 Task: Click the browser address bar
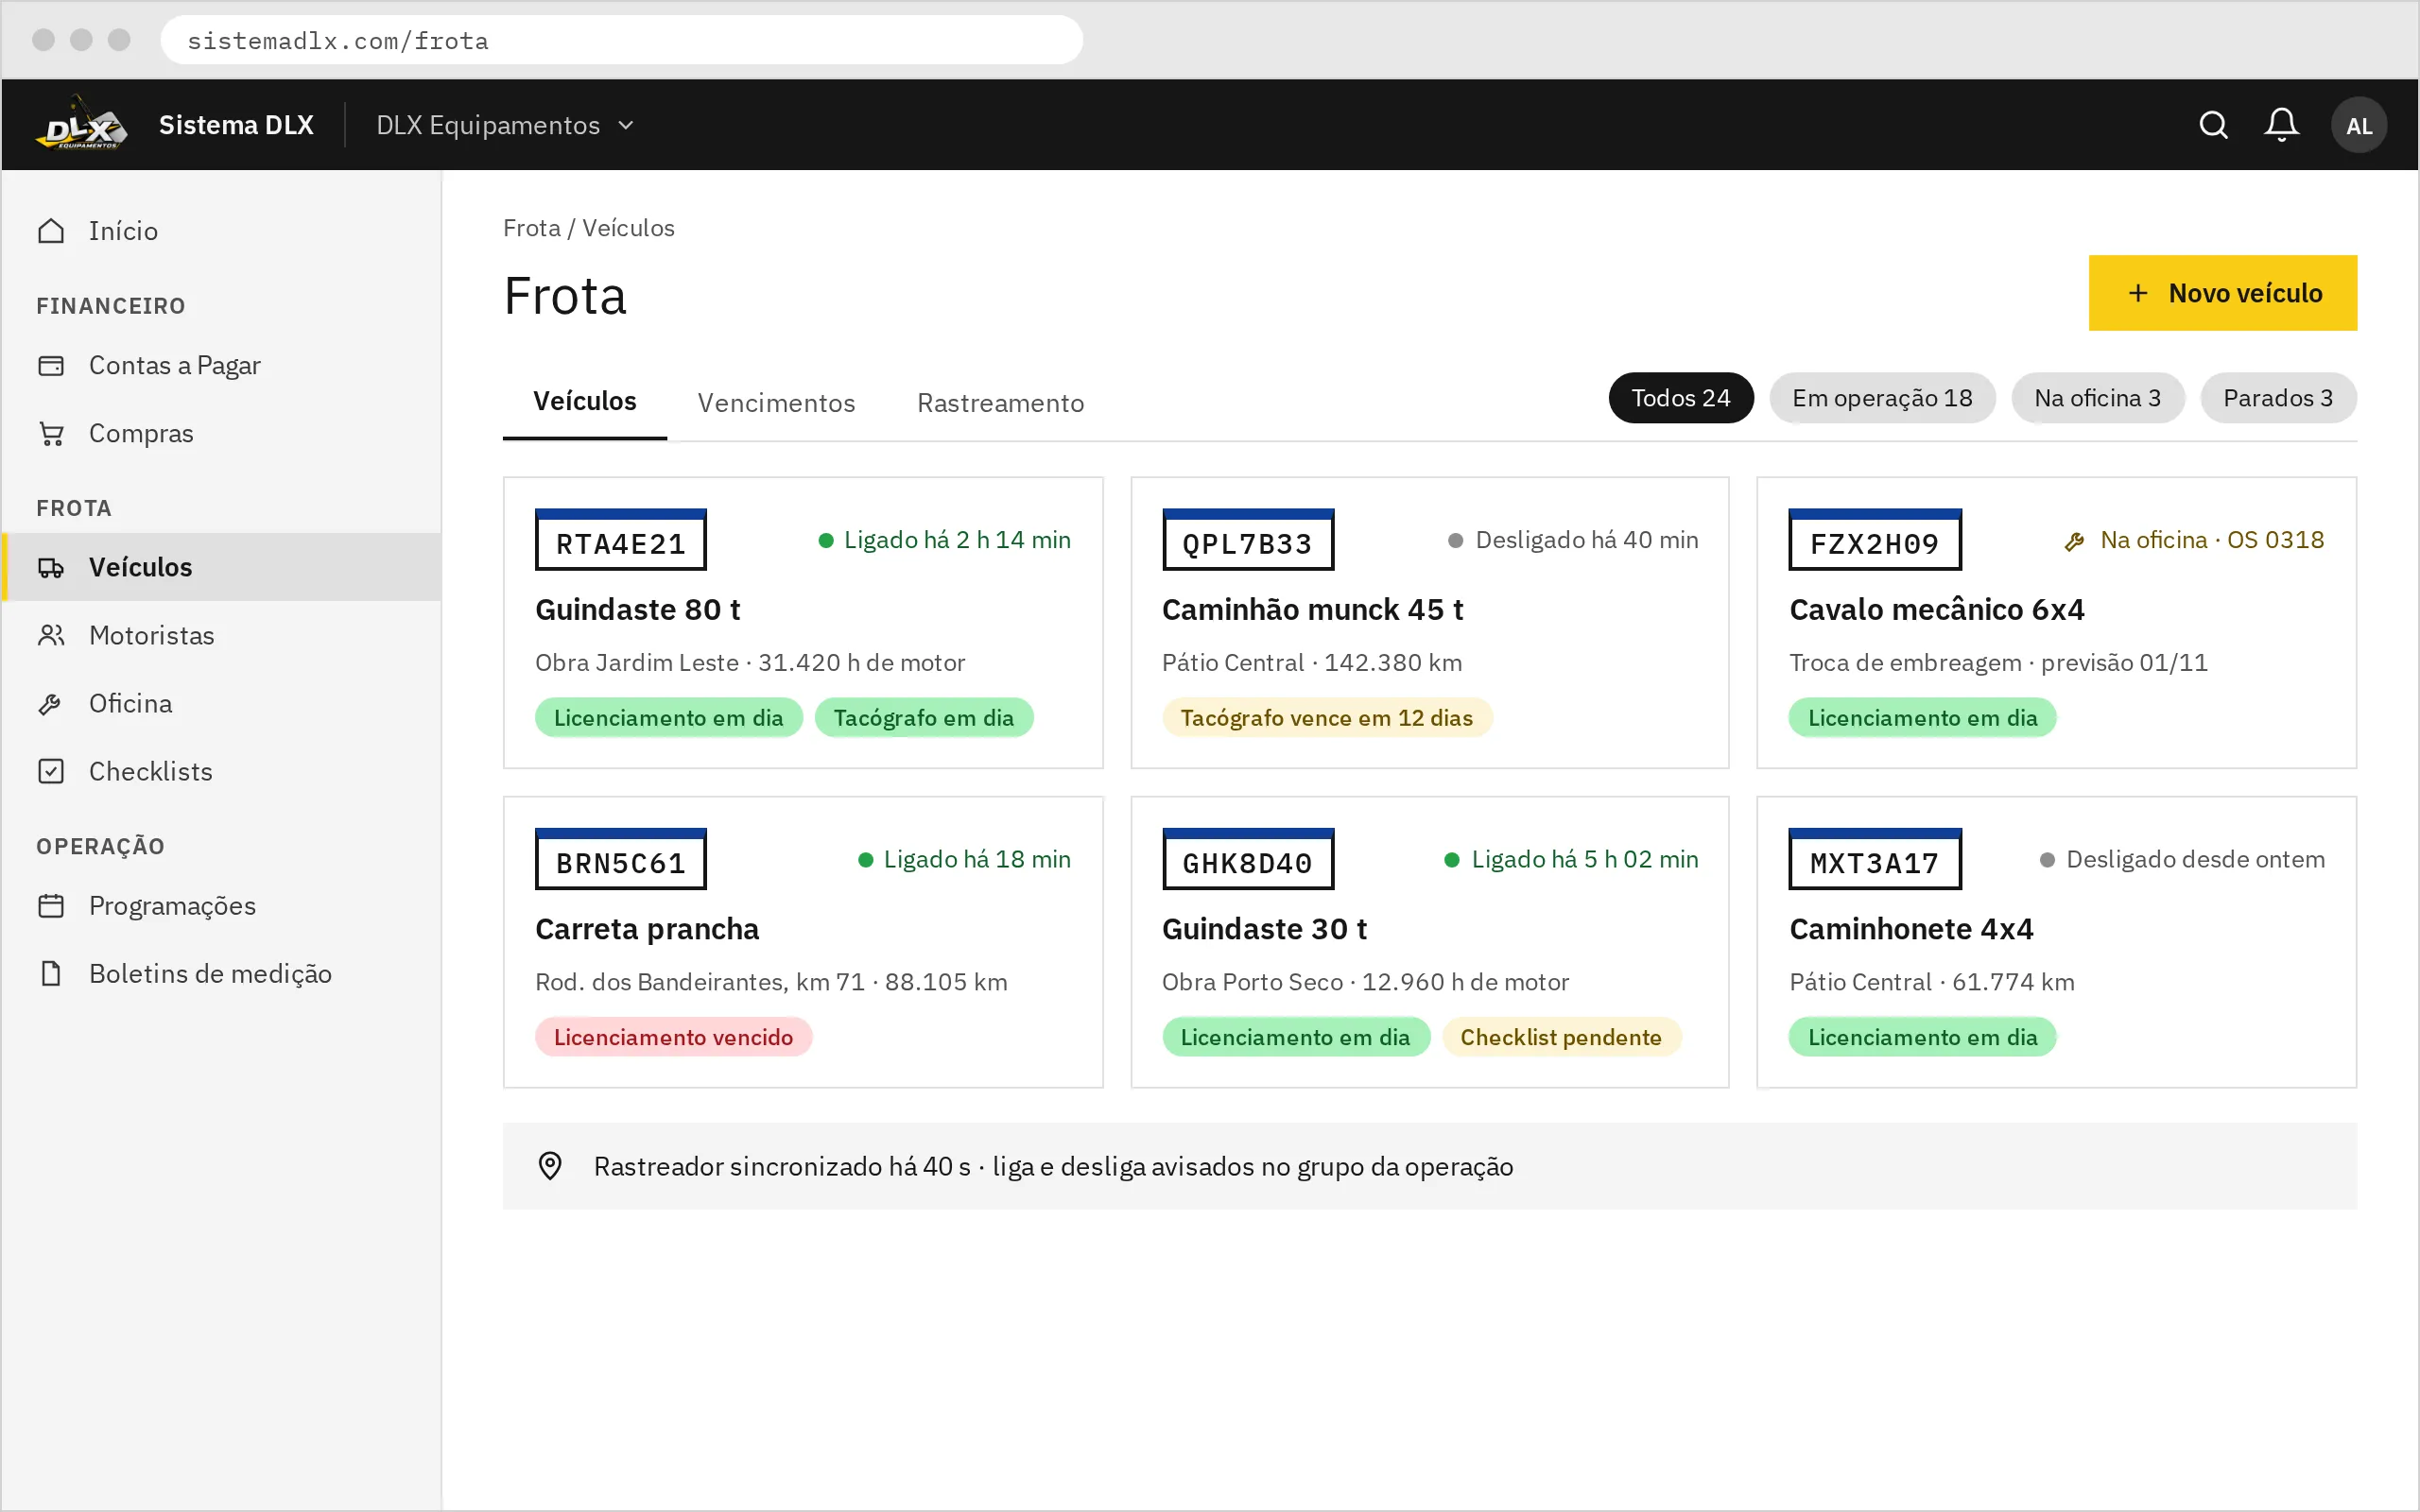click(x=621, y=40)
